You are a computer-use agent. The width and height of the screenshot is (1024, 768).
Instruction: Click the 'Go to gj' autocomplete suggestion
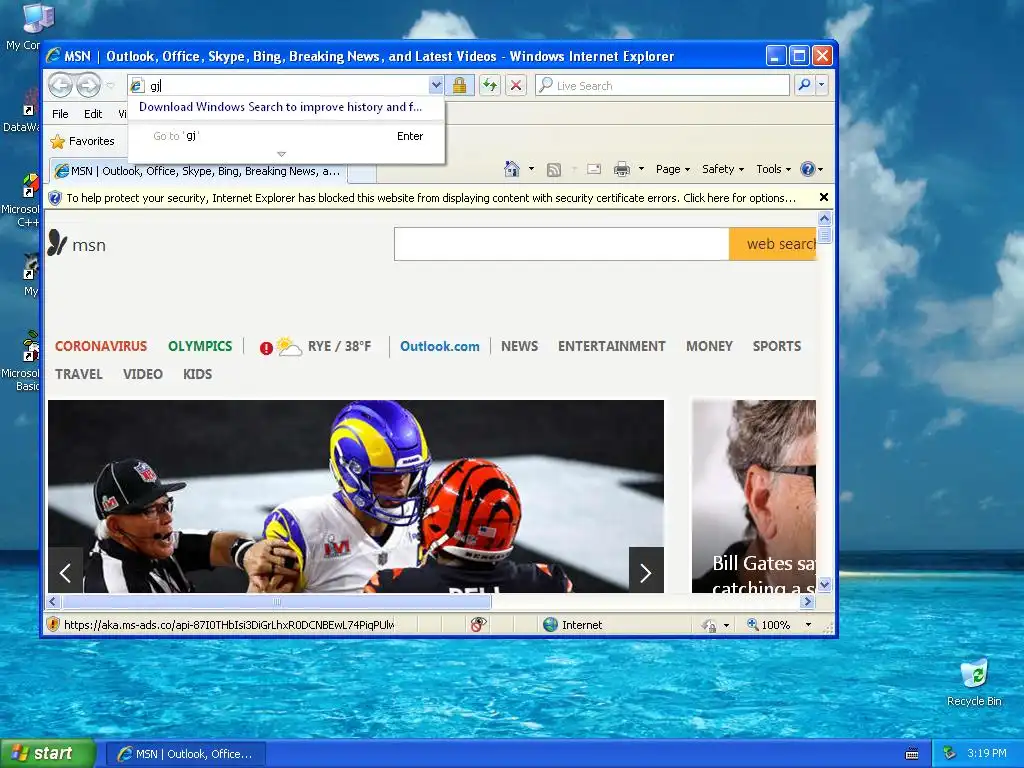tap(287, 136)
